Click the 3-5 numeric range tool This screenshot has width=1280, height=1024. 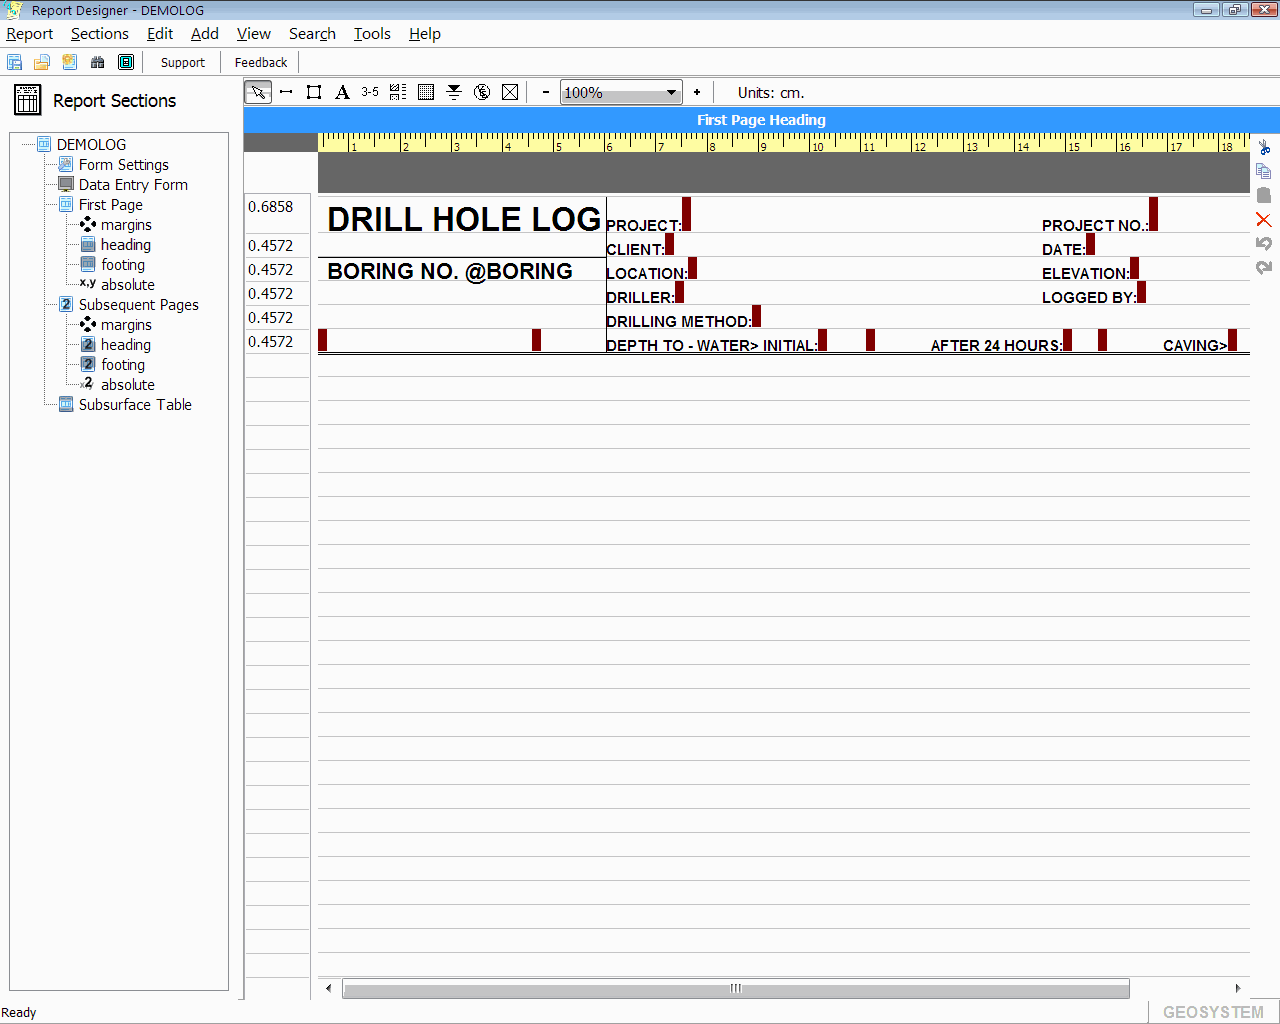(x=370, y=92)
